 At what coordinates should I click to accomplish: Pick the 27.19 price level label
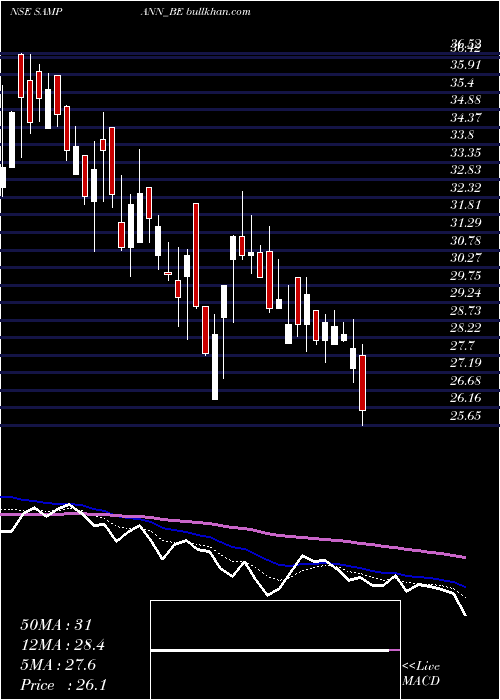tap(466, 363)
